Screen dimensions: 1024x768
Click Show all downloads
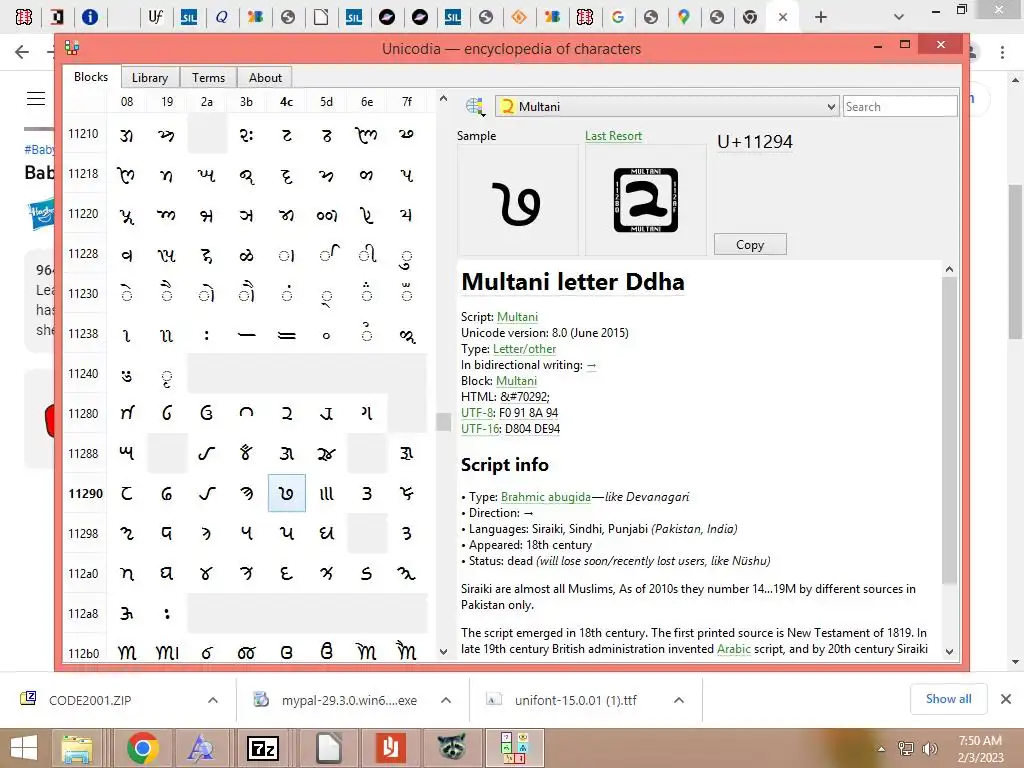[948, 699]
